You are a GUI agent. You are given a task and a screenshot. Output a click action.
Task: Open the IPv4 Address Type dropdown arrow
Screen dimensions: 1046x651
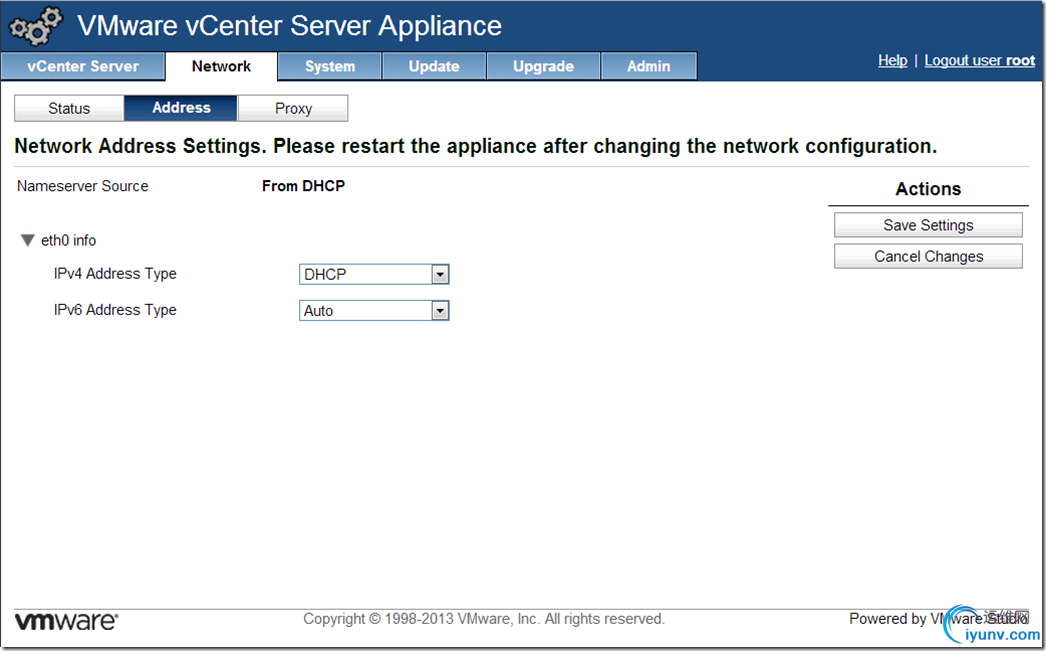440,275
